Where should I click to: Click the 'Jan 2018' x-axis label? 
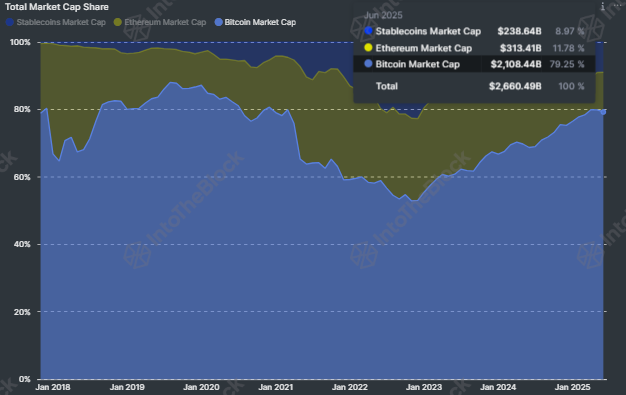(x=53, y=387)
